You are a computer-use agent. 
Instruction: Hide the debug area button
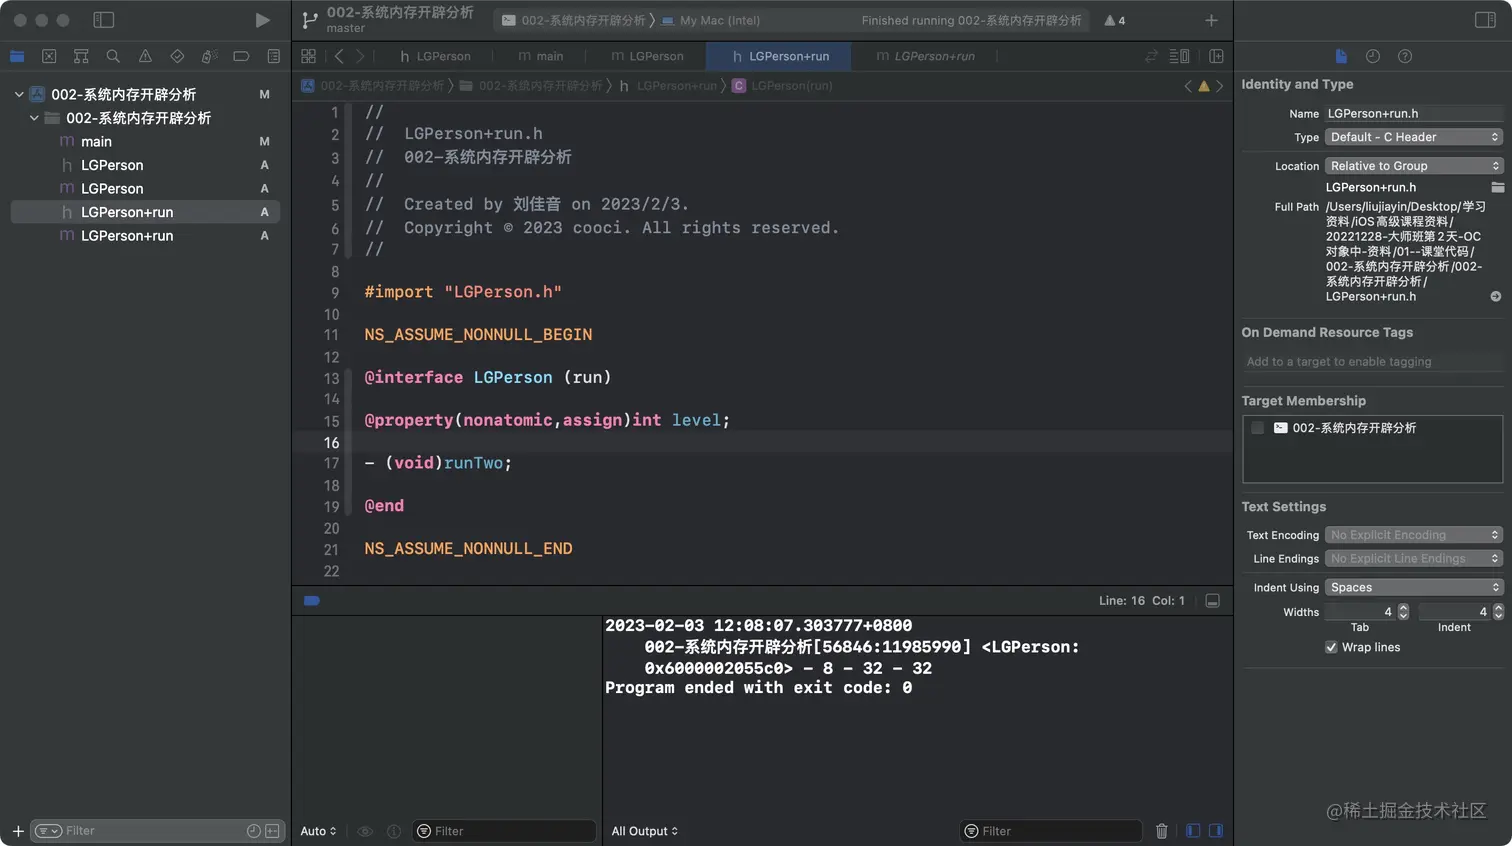coord(1212,601)
